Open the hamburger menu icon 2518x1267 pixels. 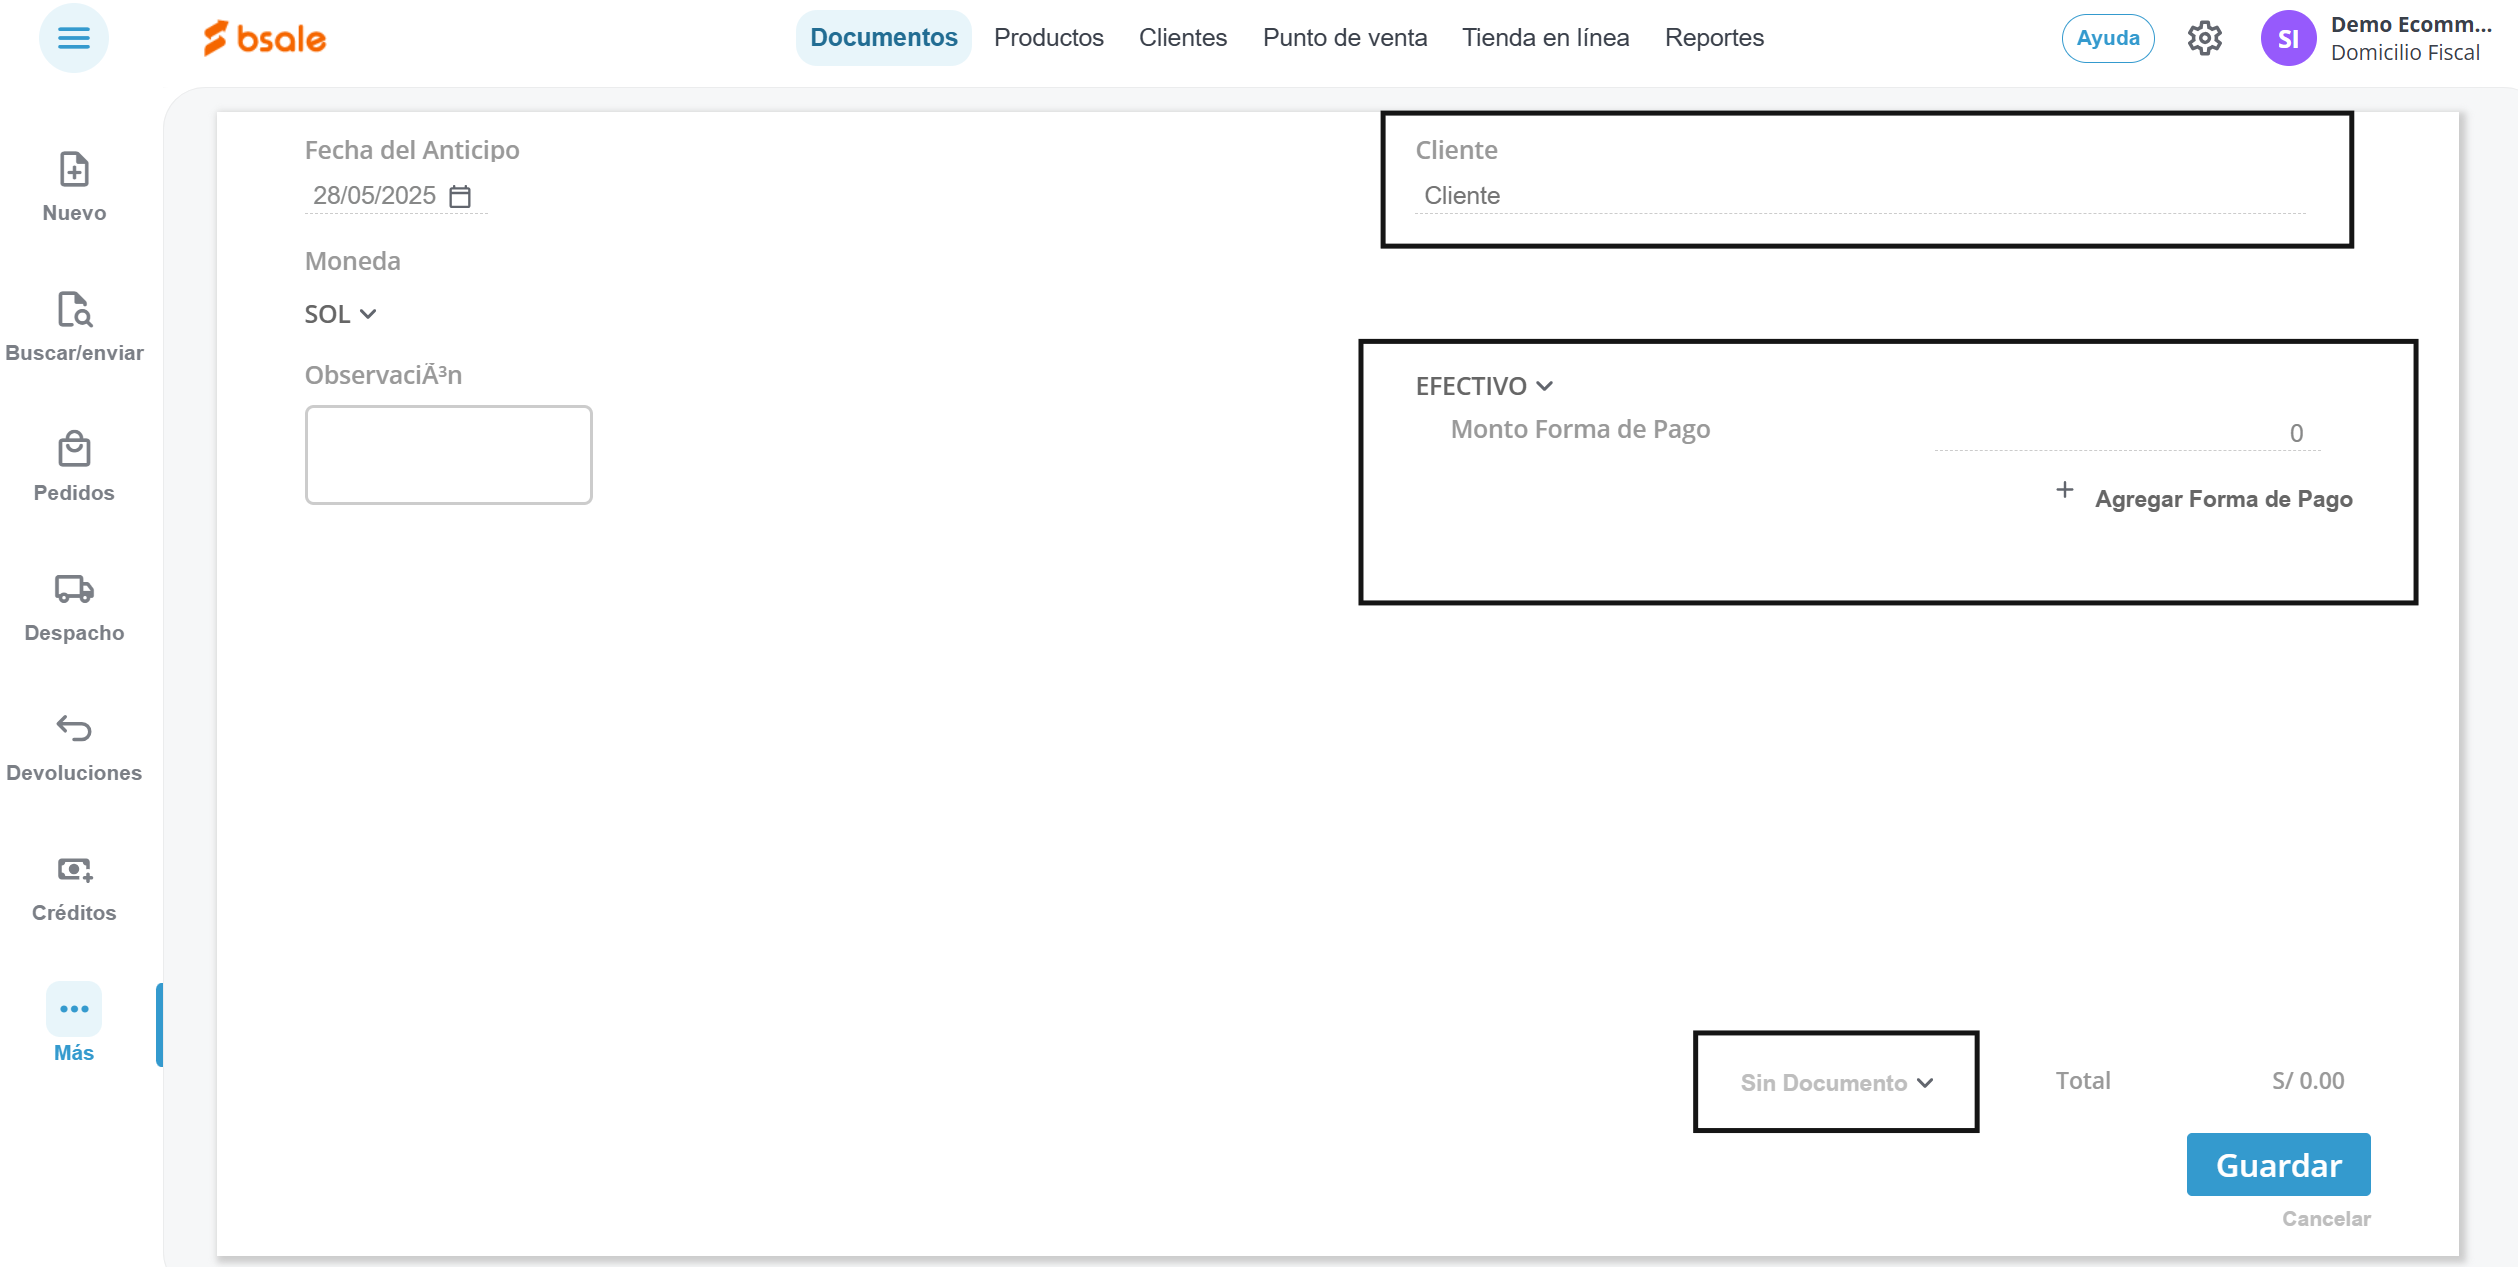pos(73,38)
